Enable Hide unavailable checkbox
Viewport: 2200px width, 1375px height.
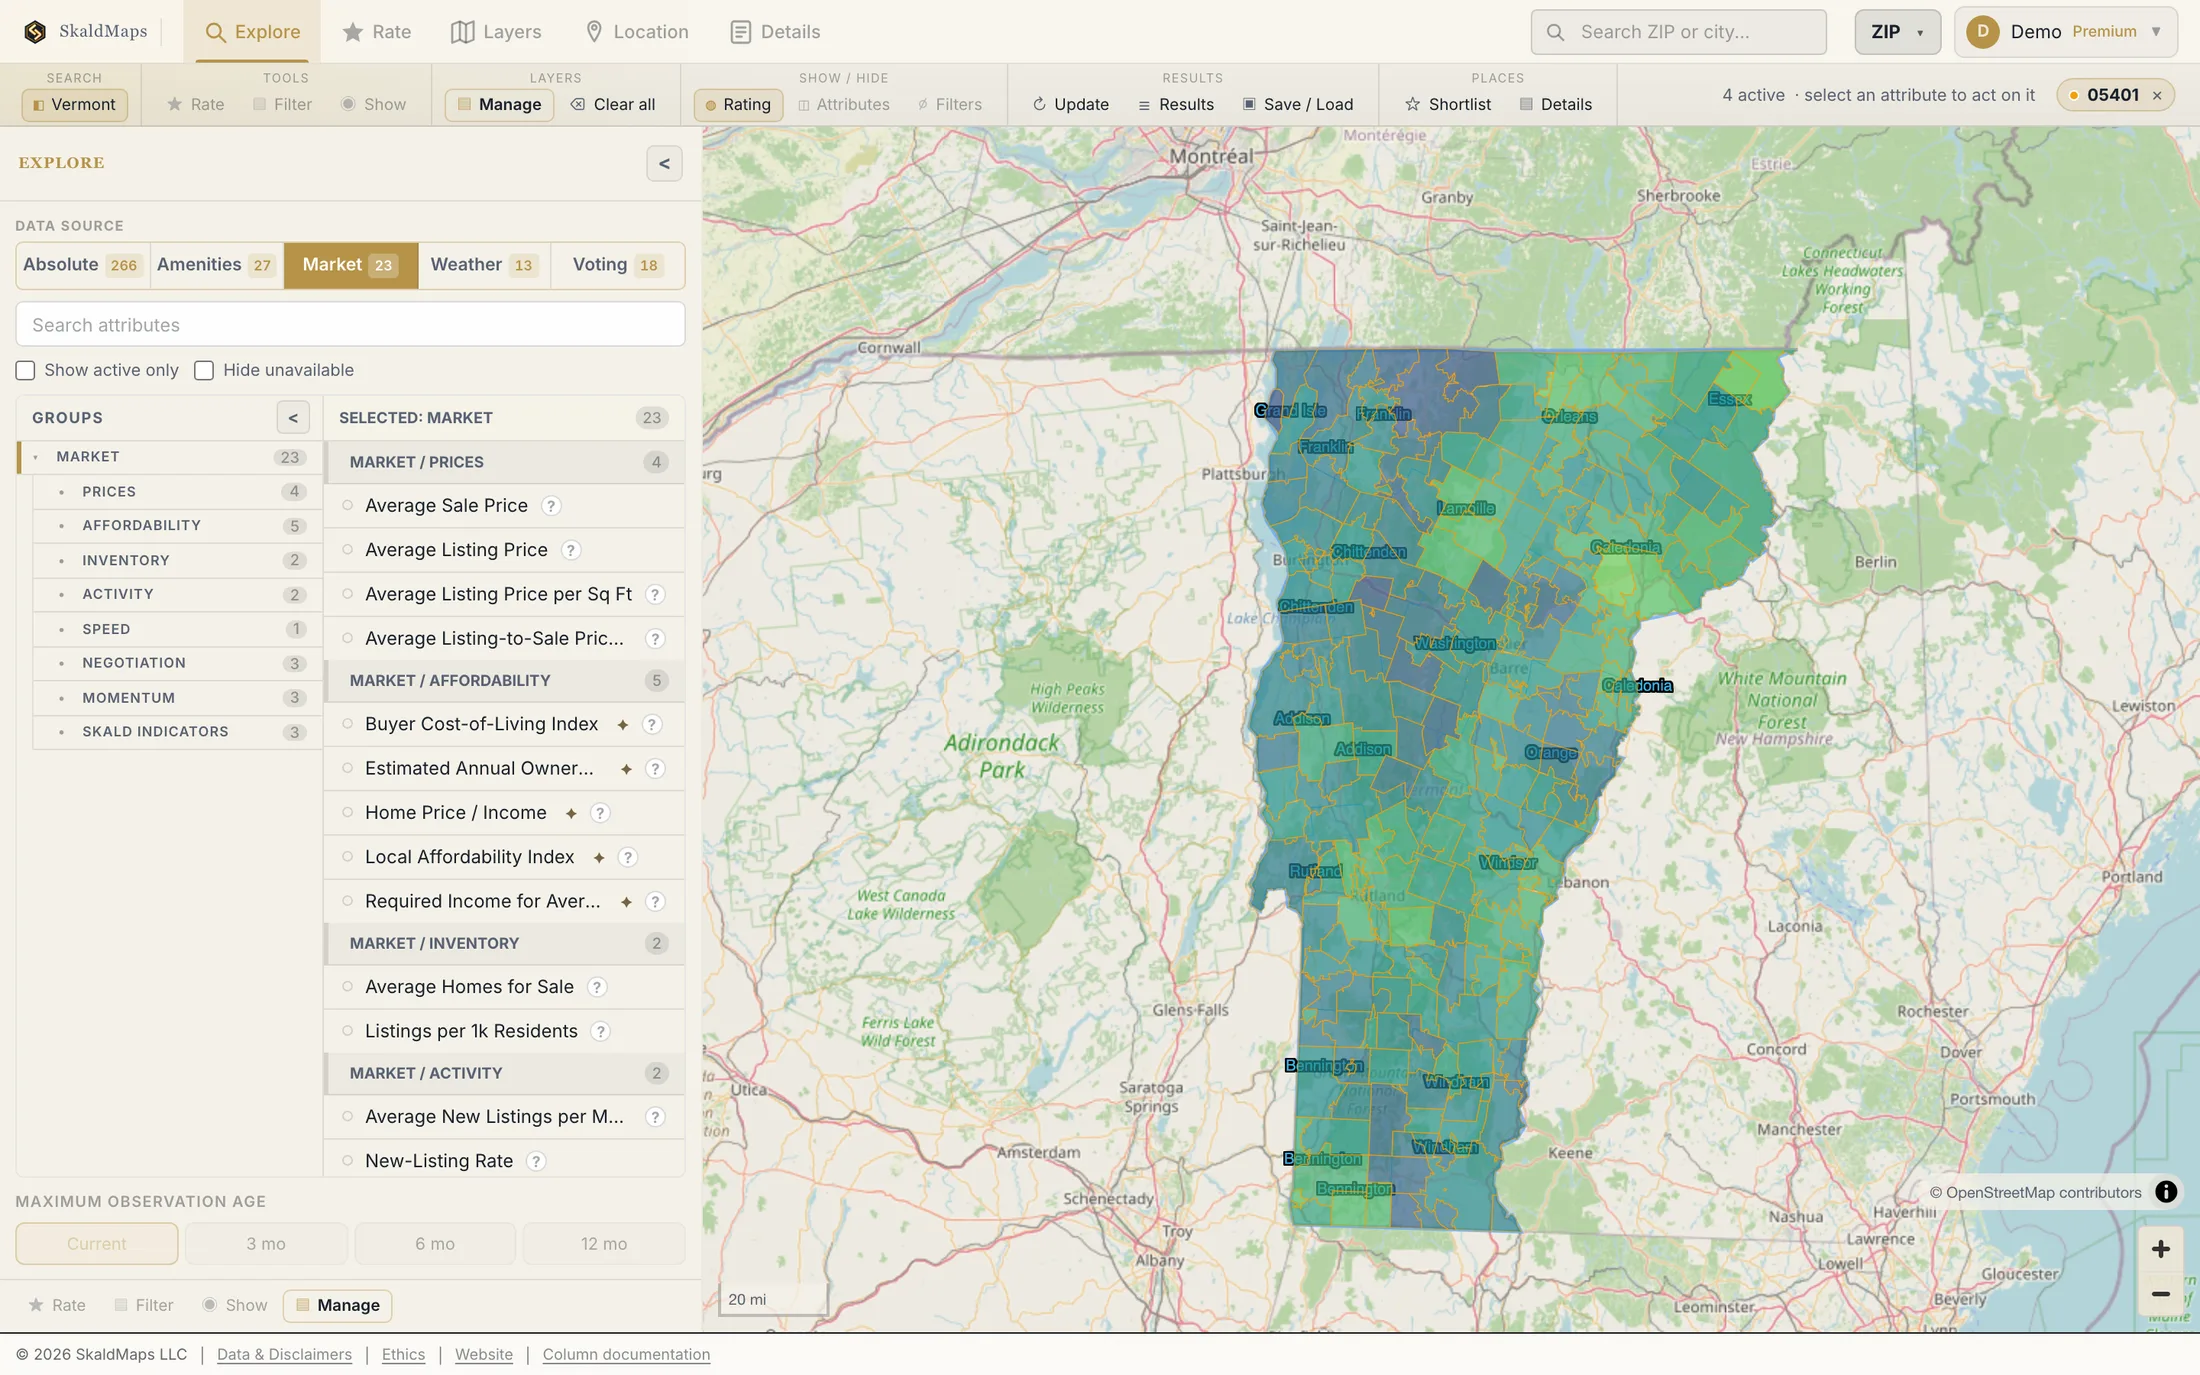click(x=204, y=371)
